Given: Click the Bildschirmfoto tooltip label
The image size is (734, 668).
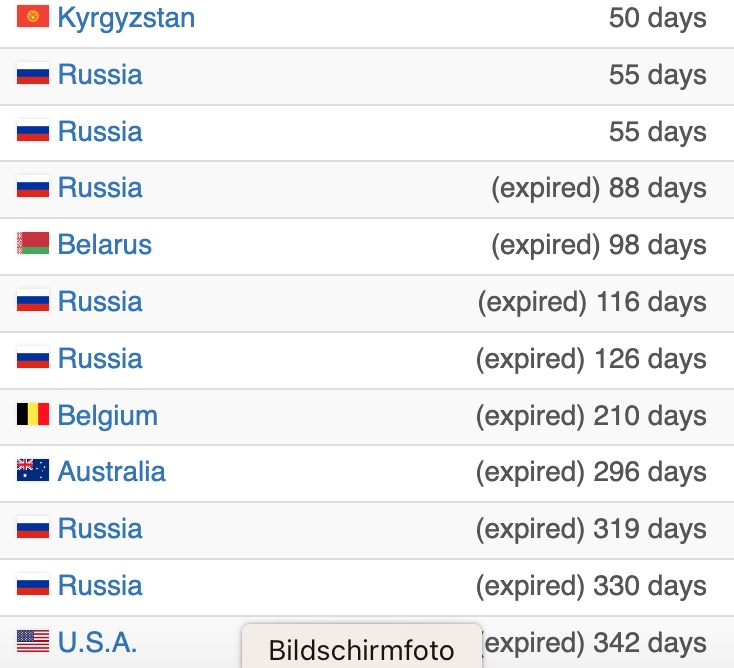Looking at the screenshot, I should [x=361, y=651].
